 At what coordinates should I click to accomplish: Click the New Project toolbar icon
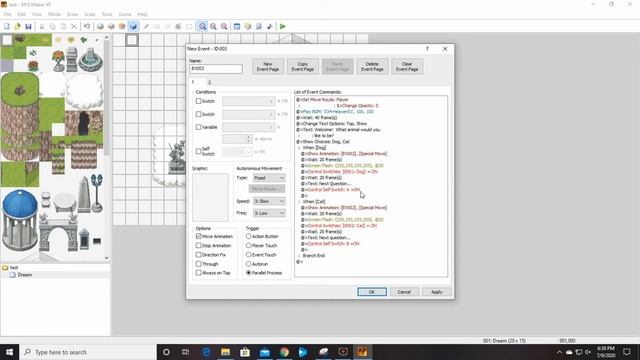click(7, 27)
